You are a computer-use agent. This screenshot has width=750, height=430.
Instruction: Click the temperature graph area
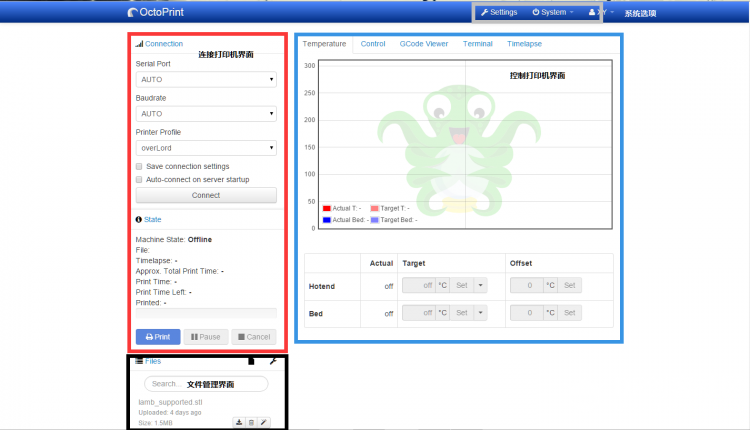465,144
